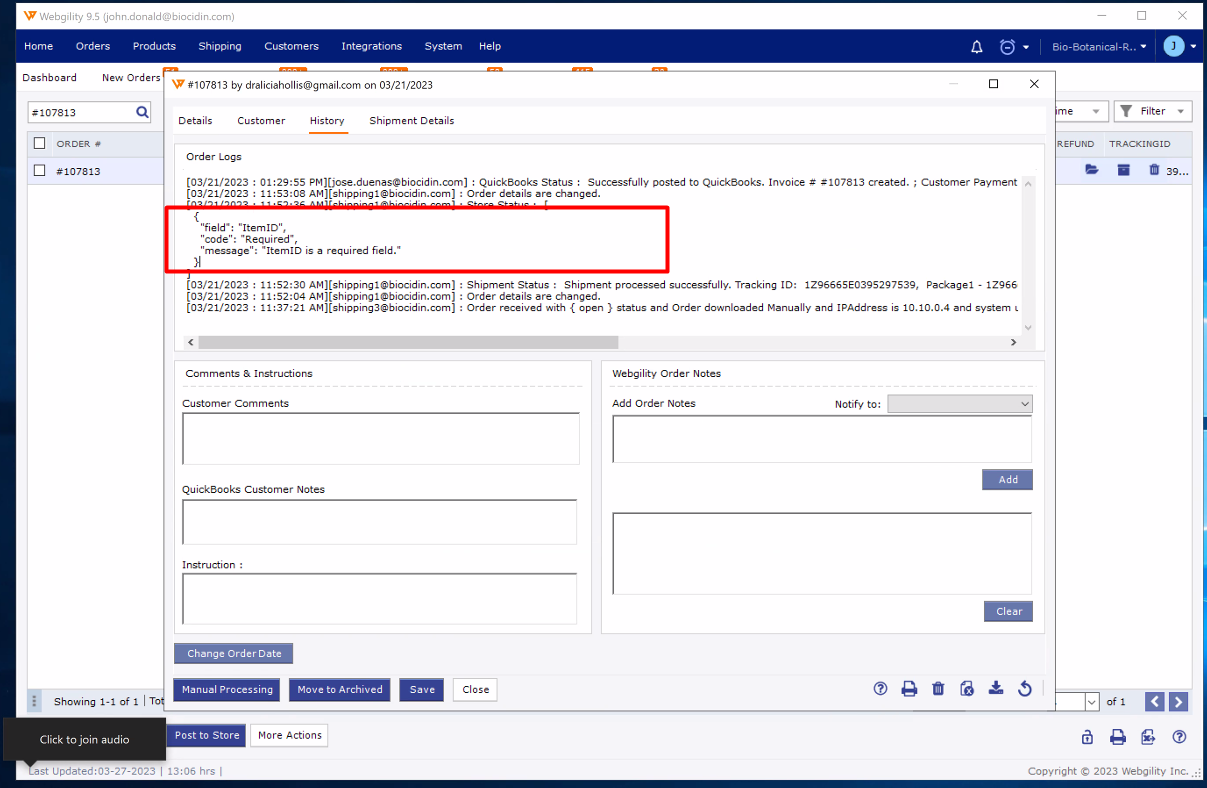The image size is (1207, 788).
Task: Check the box for order #107813
Action: point(40,171)
